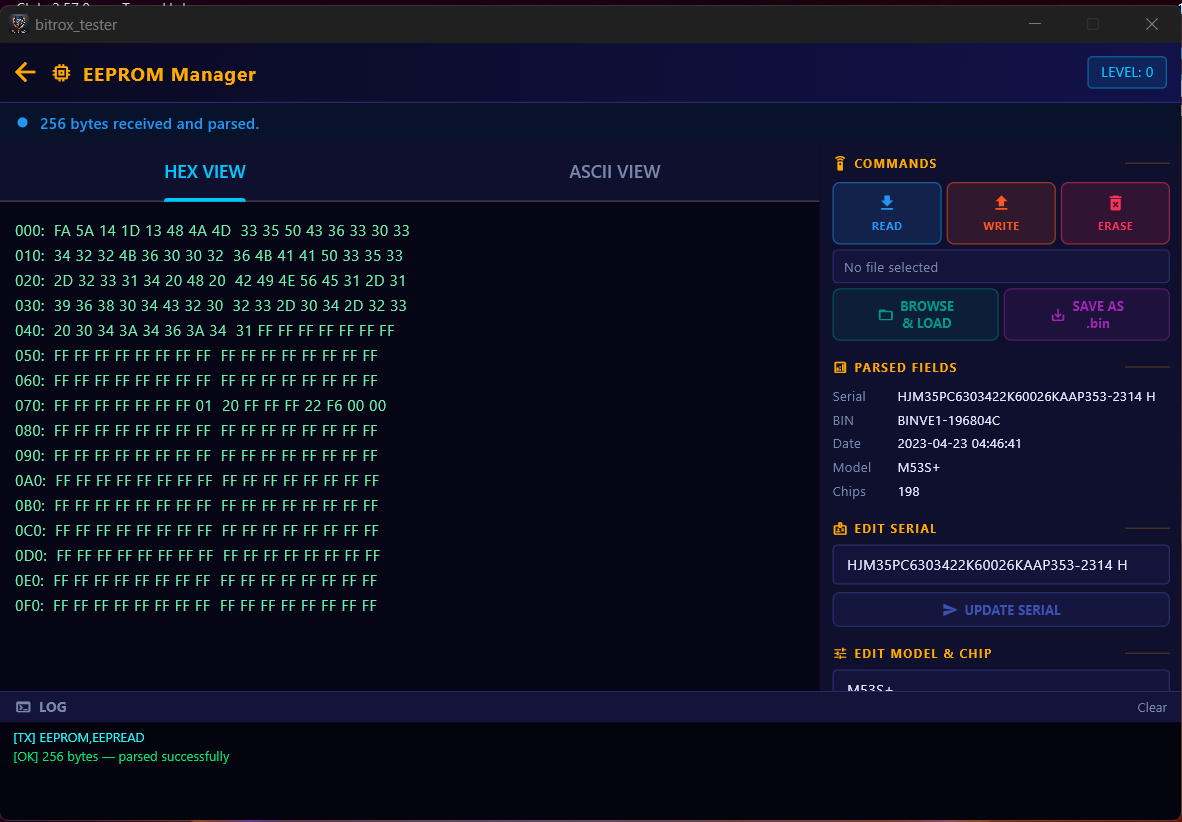Click the blue status dot indicator
Viewport: 1182px width, 822px height.
[23, 122]
